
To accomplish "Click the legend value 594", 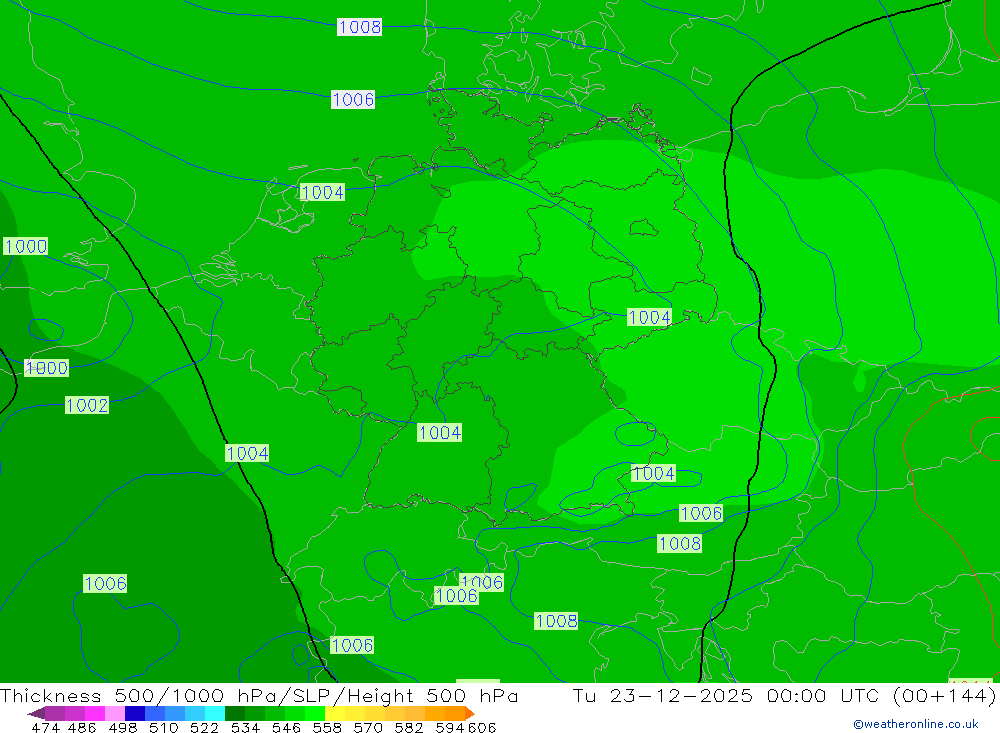I will click(450, 727).
